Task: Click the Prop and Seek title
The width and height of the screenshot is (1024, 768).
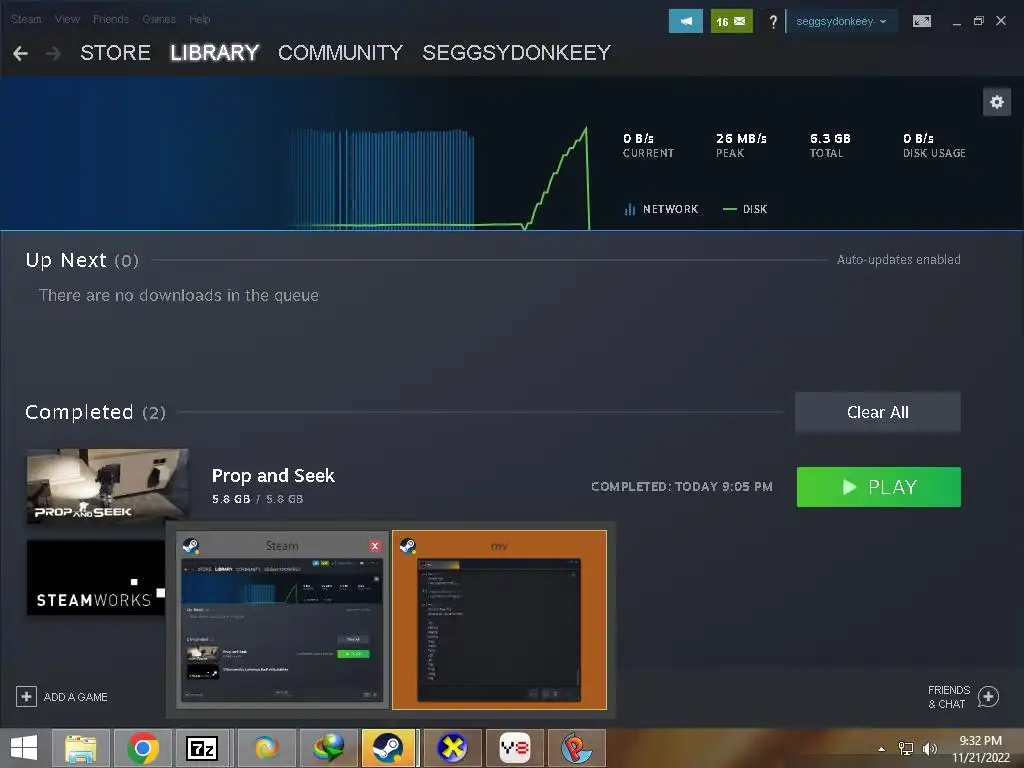Action: (x=273, y=475)
